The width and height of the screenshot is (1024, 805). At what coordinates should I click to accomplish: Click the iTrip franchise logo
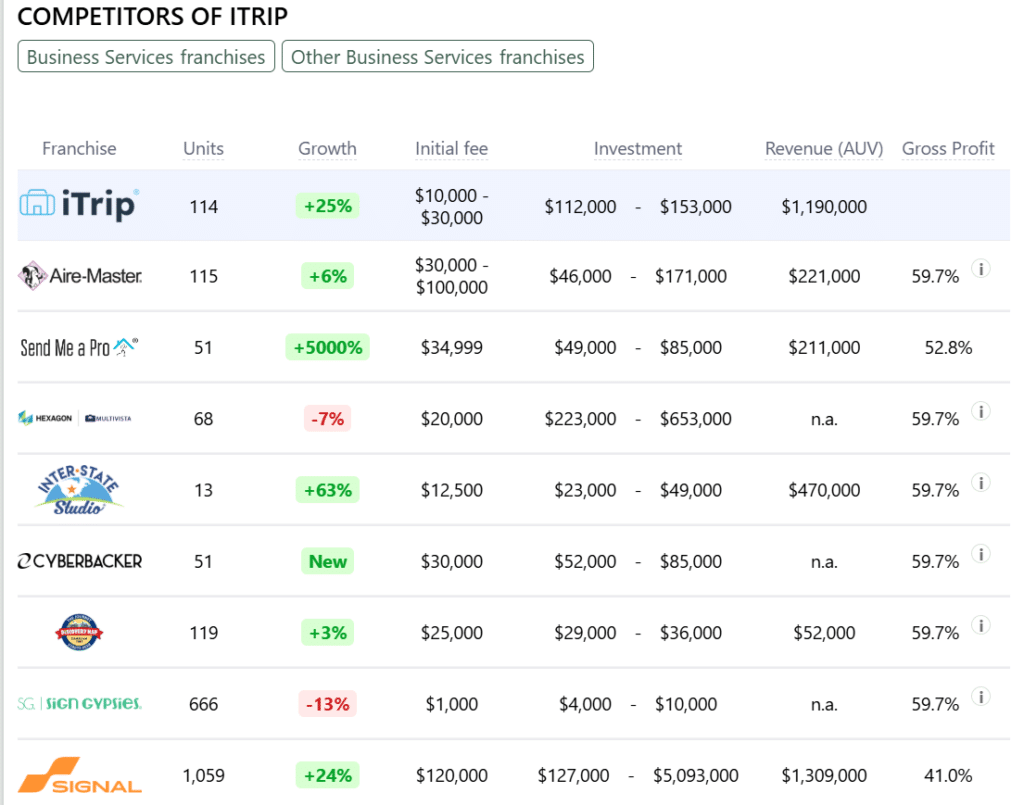pyautogui.click(x=79, y=204)
